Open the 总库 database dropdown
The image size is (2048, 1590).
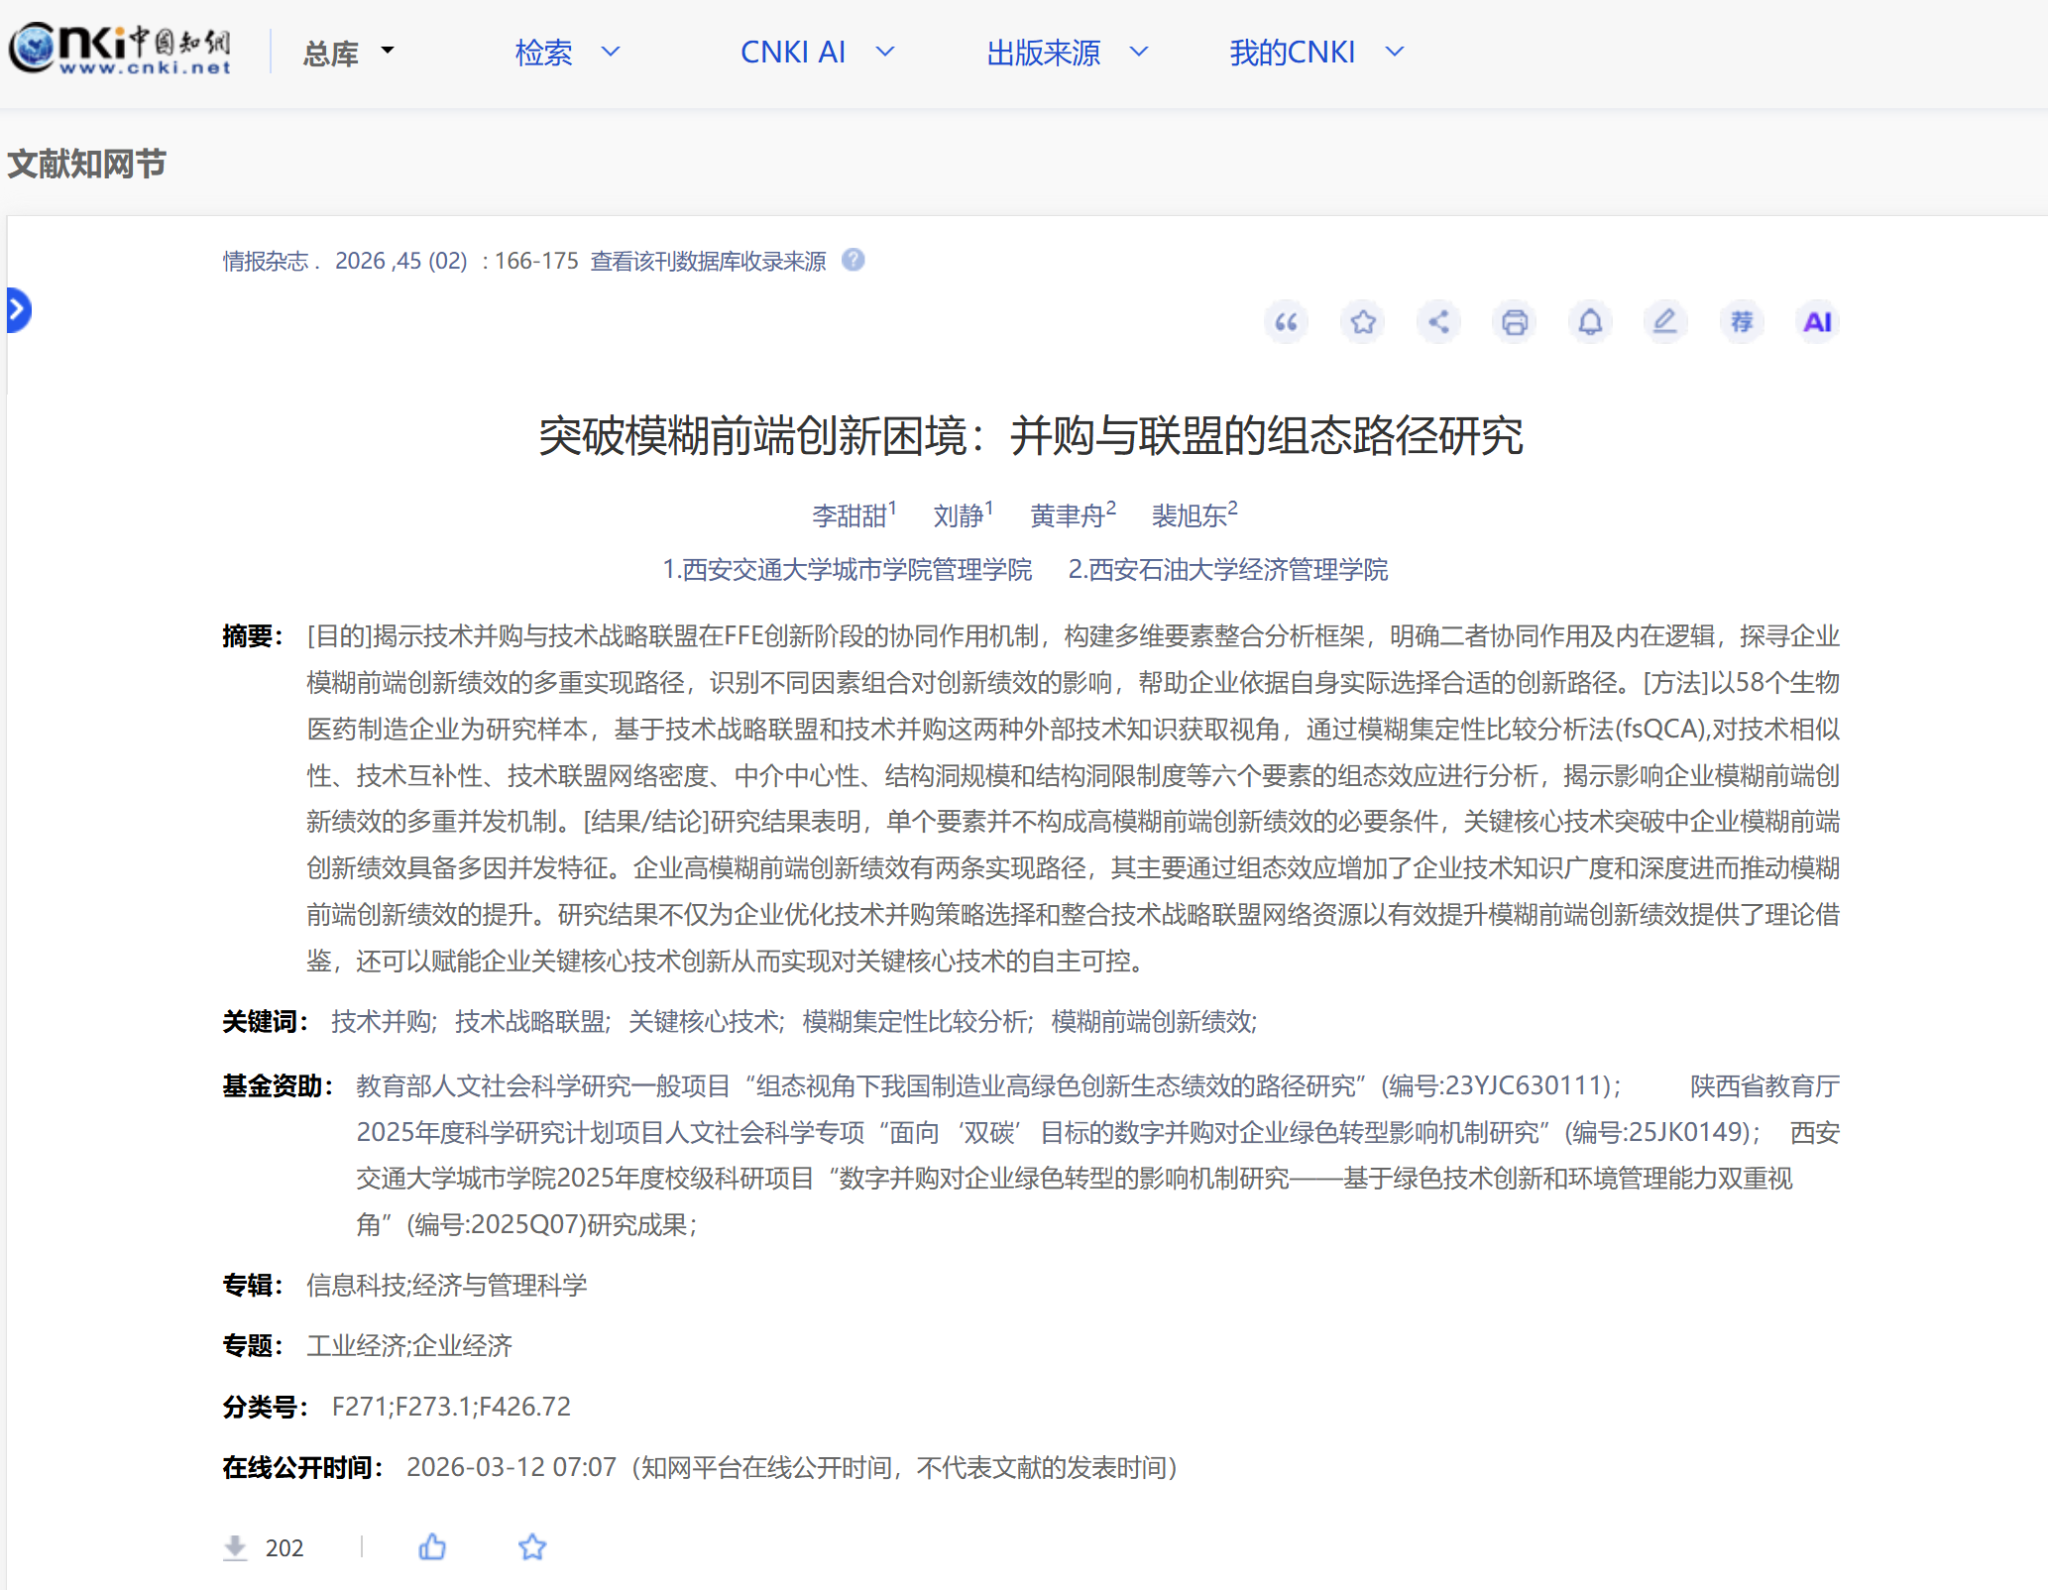coord(349,52)
